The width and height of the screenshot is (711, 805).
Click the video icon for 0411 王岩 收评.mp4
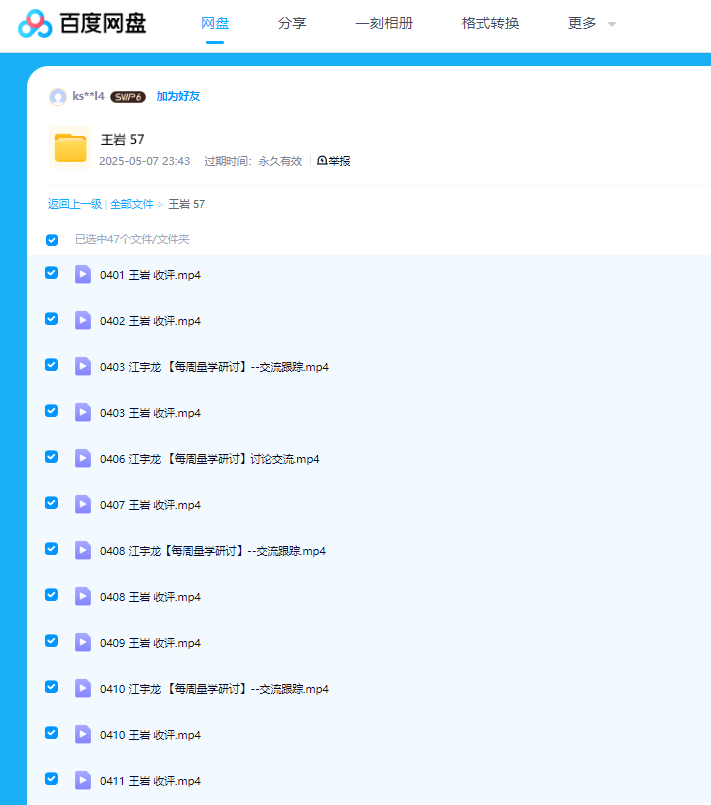(x=83, y=781)
